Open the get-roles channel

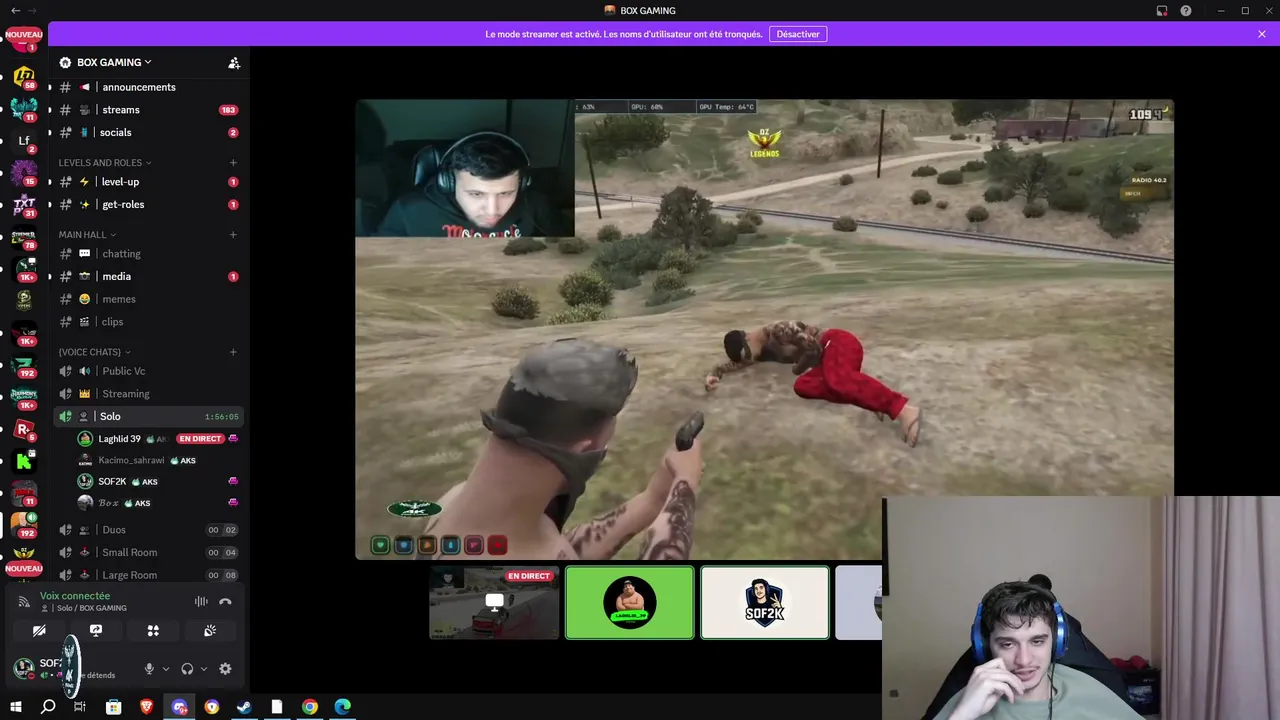[147, 204]
